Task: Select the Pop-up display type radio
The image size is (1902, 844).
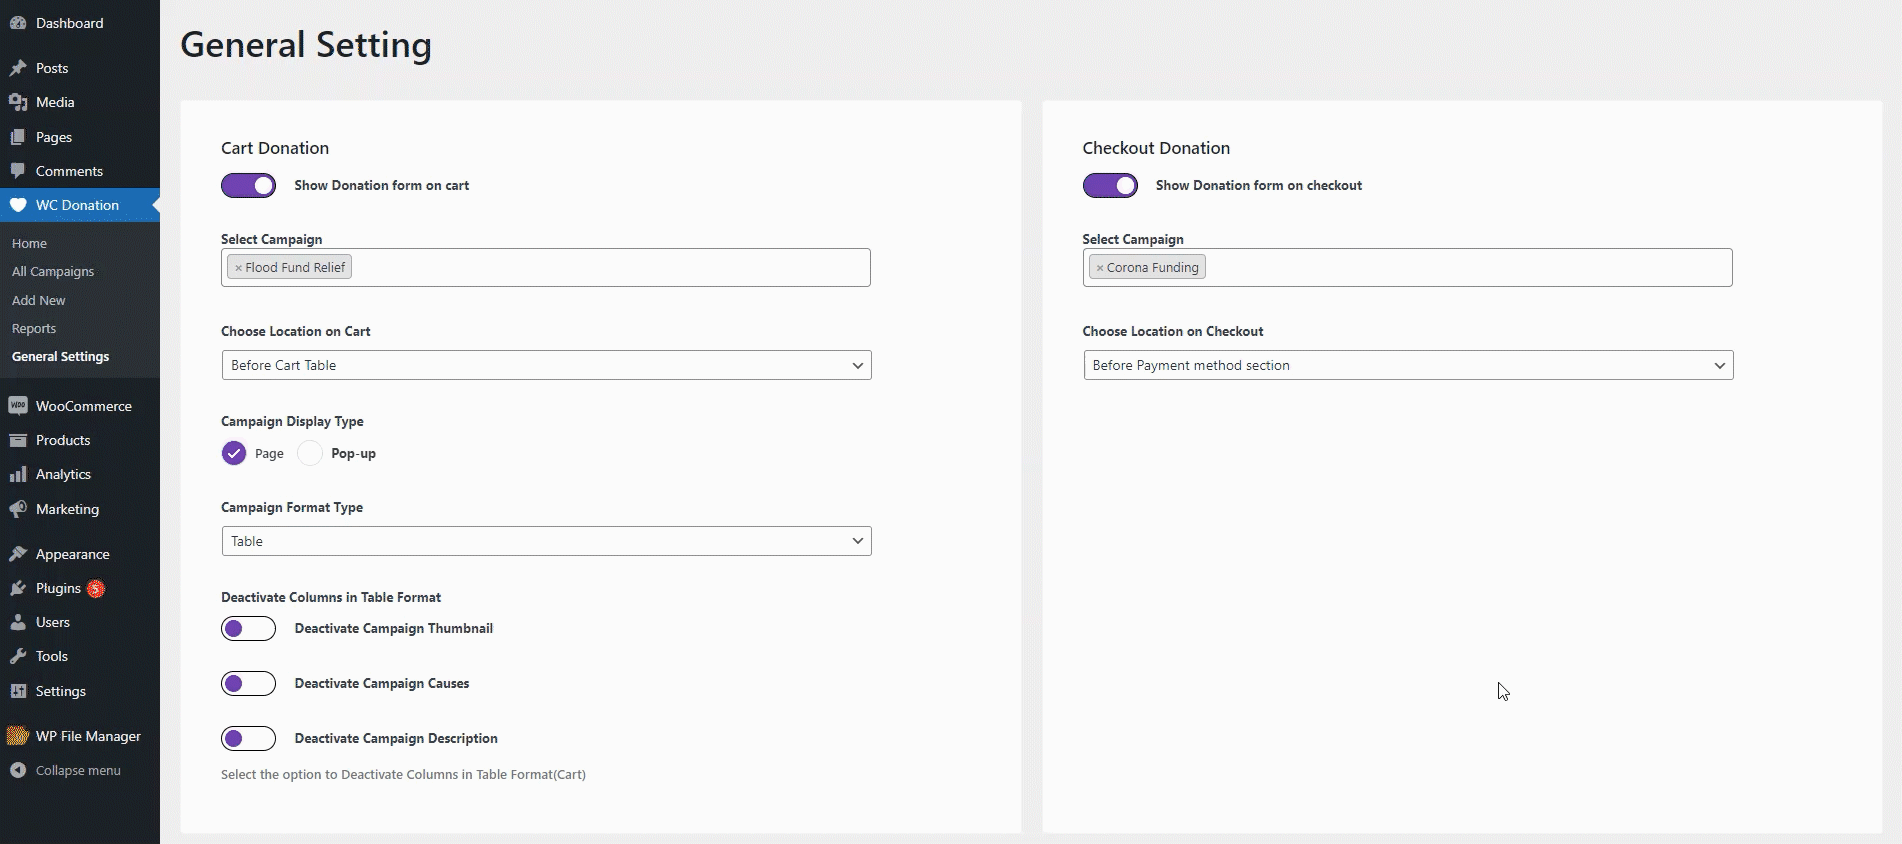Action: tap(310, 453)
